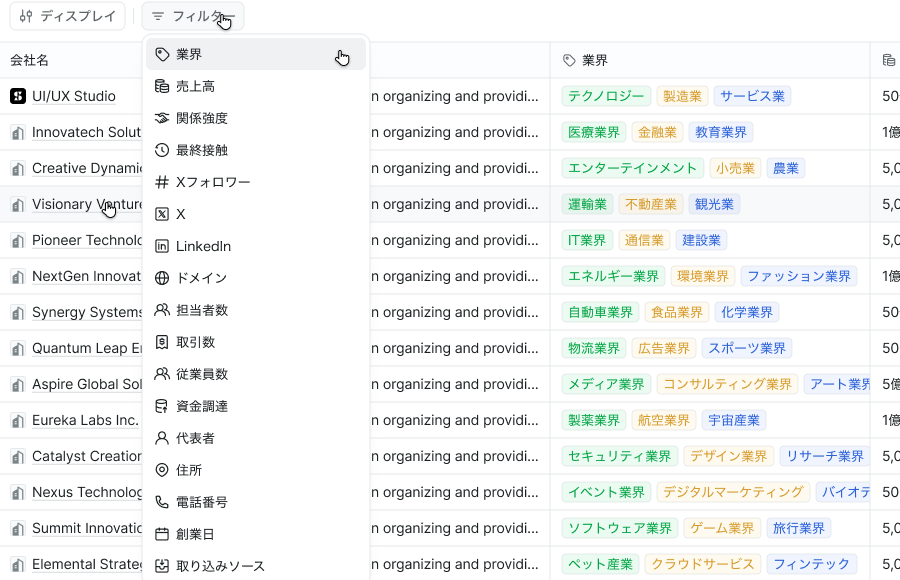Click Visionary Ventures description cell
Viewport: 900px width, 580px height.
coord(460,204)
